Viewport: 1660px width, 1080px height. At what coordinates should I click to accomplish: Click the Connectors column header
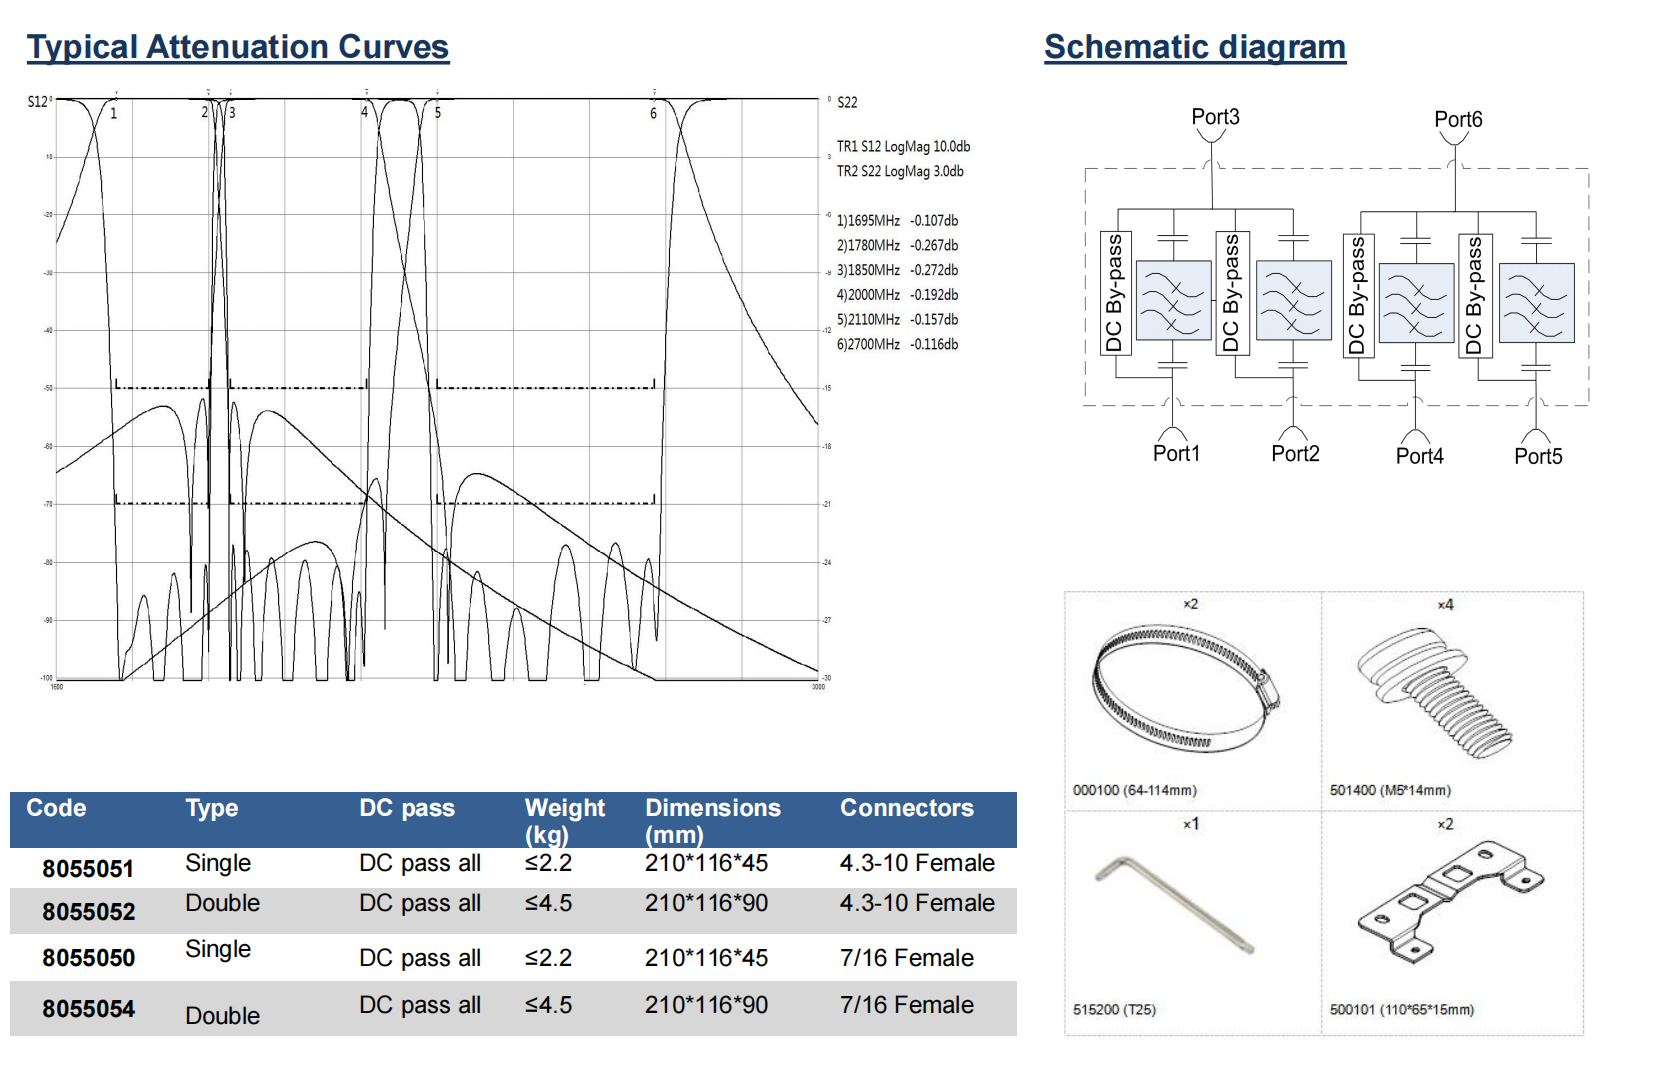906,808
